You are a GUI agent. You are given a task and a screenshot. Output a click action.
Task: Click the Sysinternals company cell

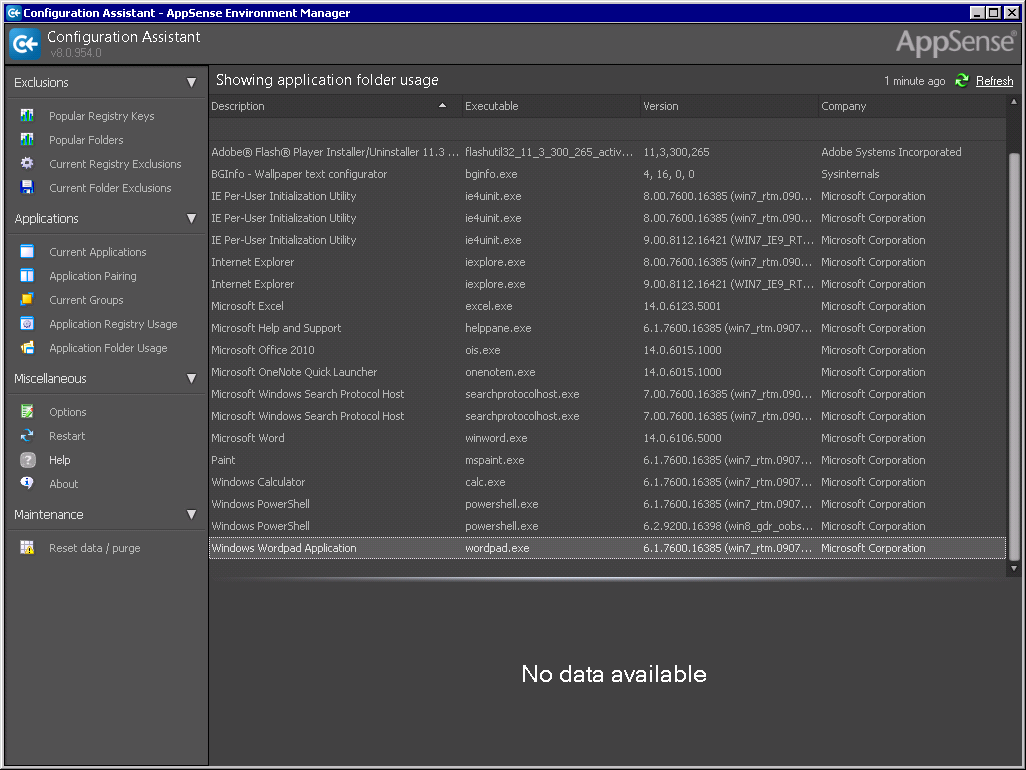coord(850,174)
